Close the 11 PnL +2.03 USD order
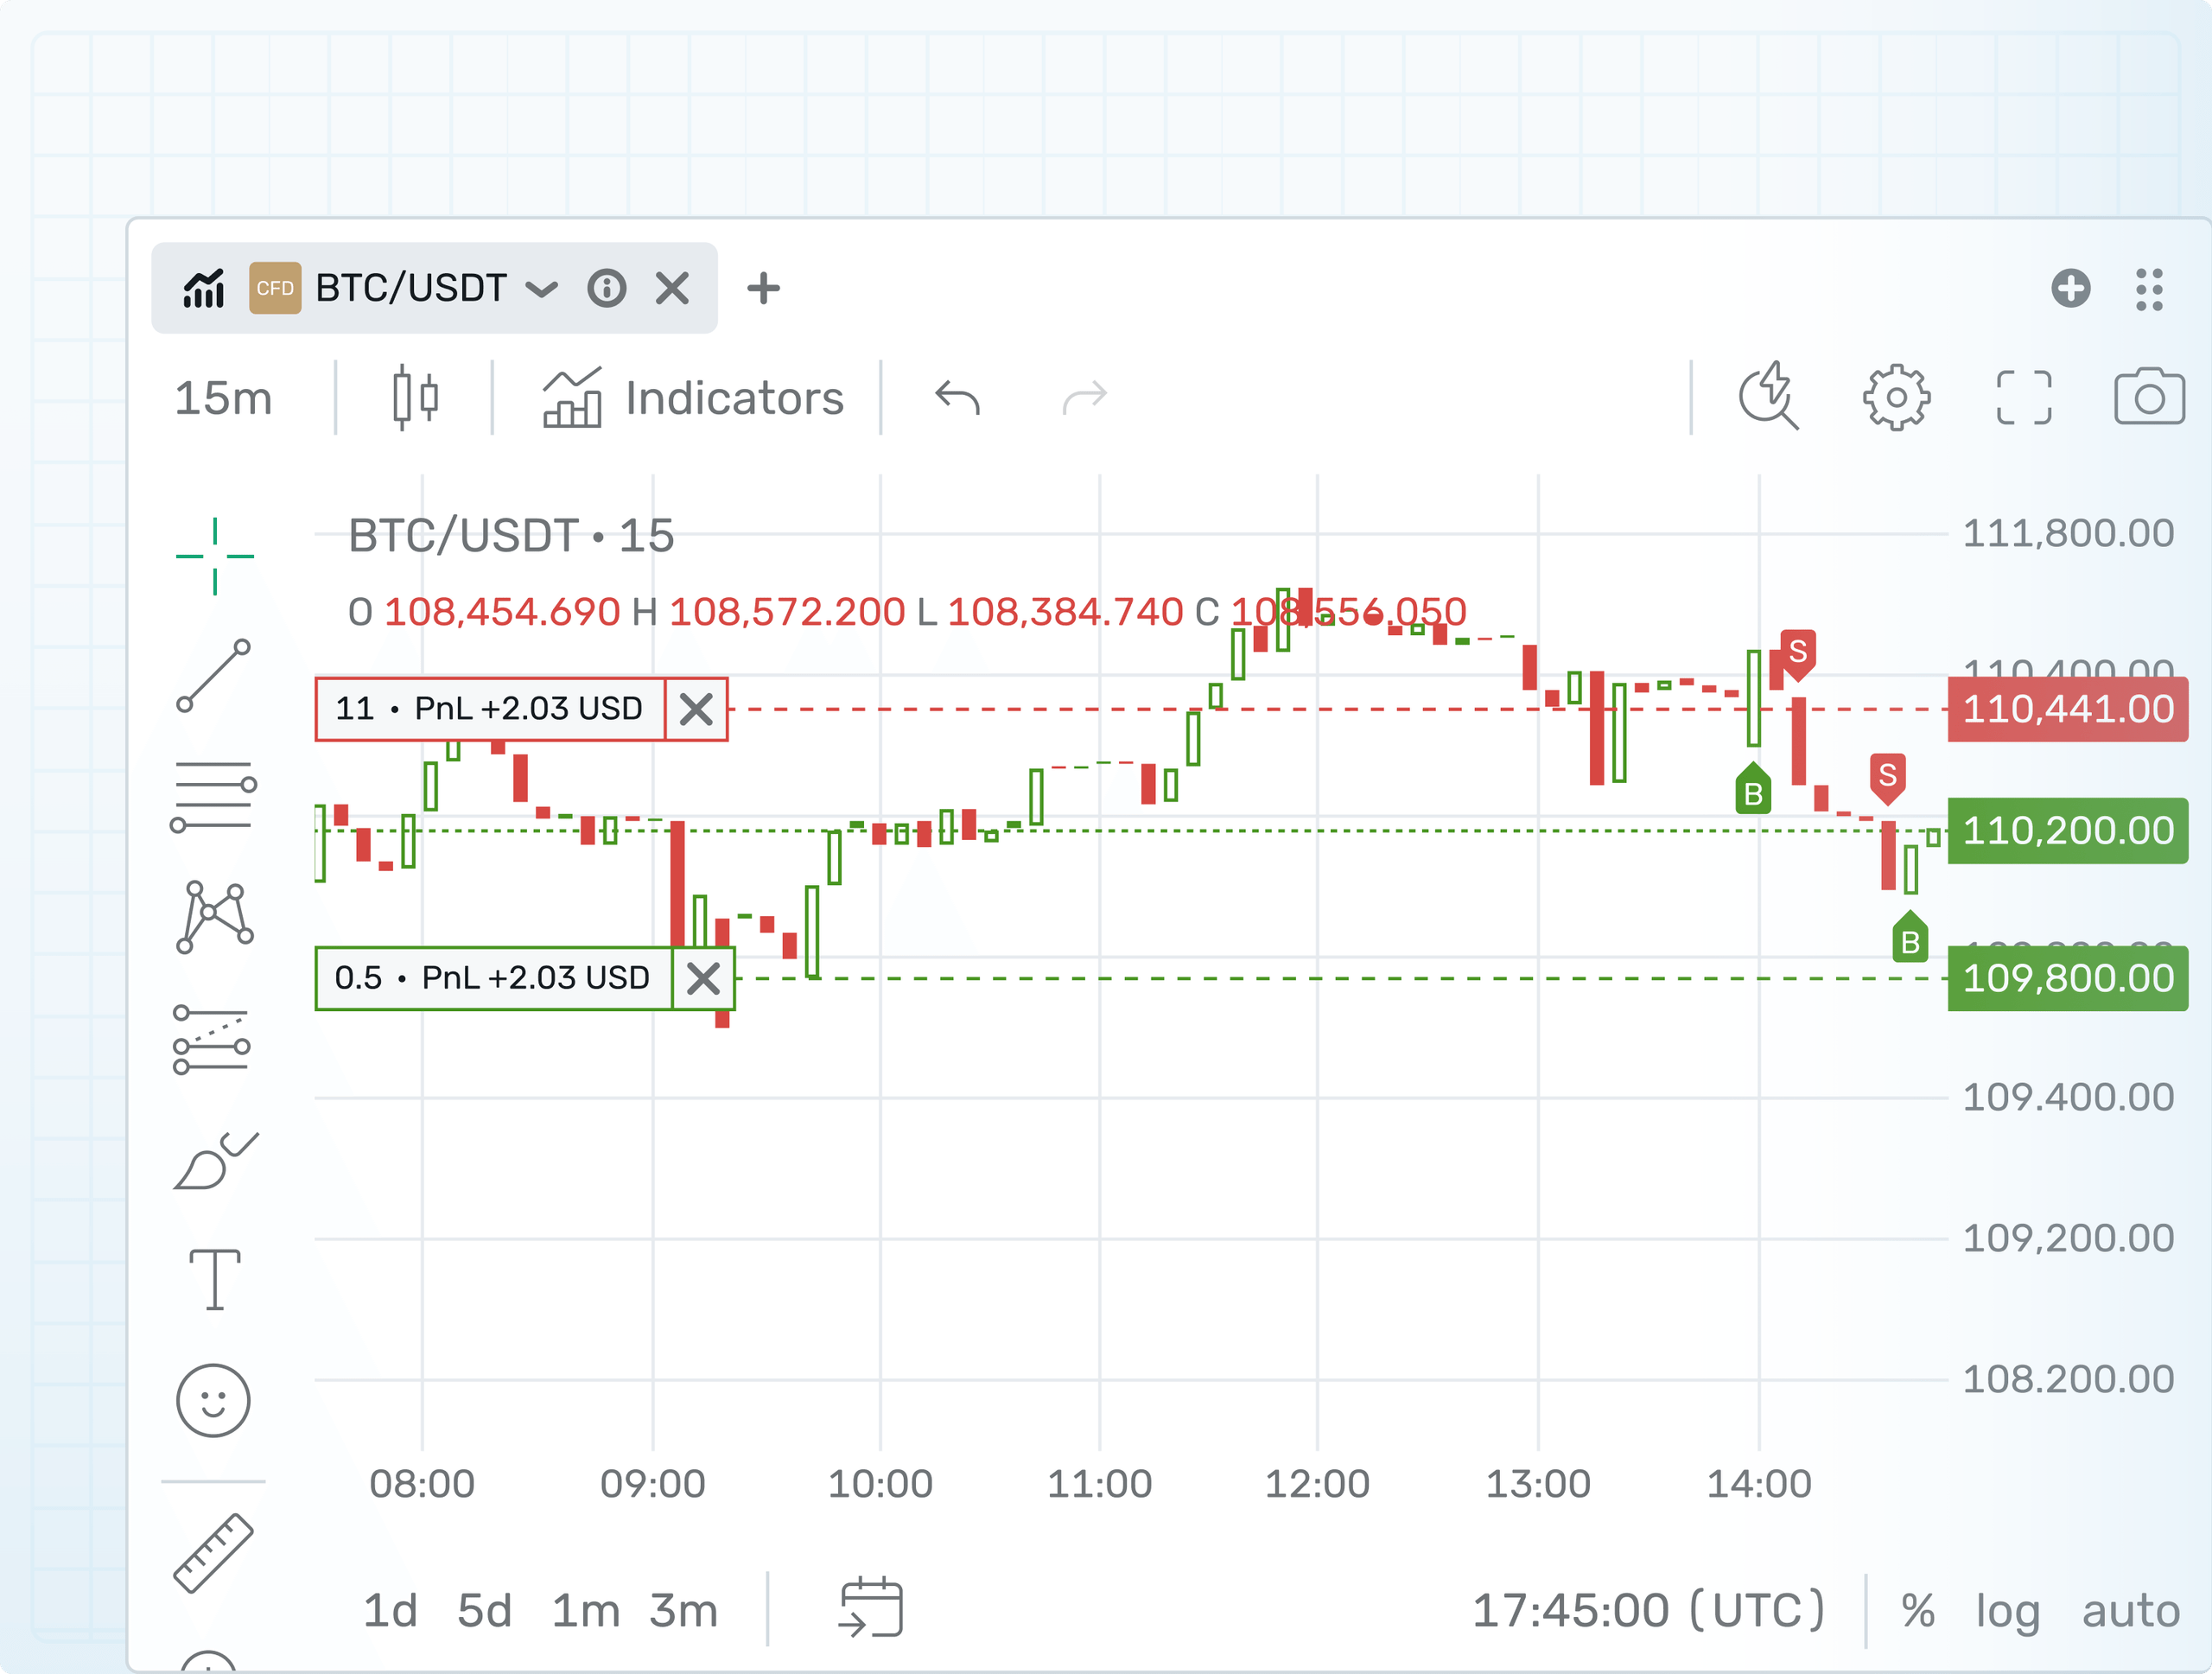The width and height of the screenshot is (2212, 1674). click(696, 709)
